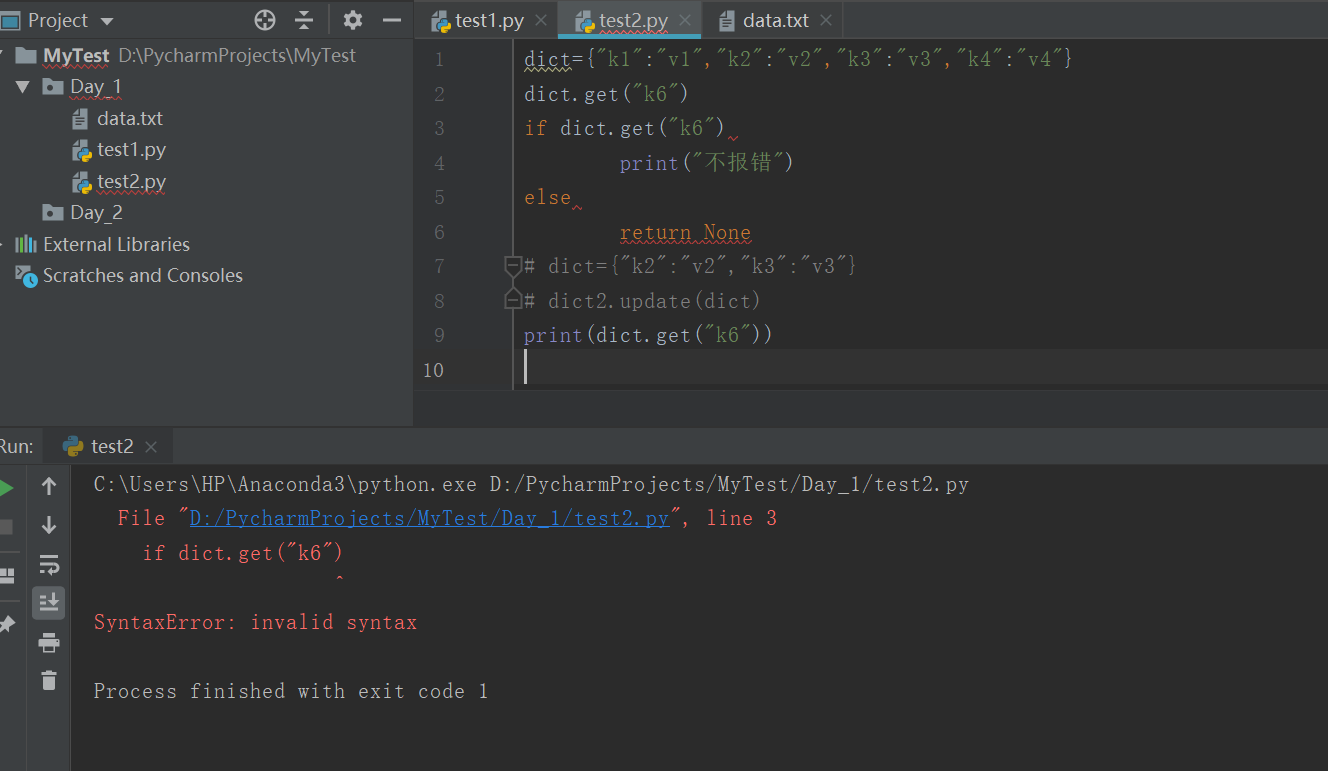Click 'SyntaxError: invalid syntax' console message
Viewport: 1328px width, 771px height.
pos(255,622)
